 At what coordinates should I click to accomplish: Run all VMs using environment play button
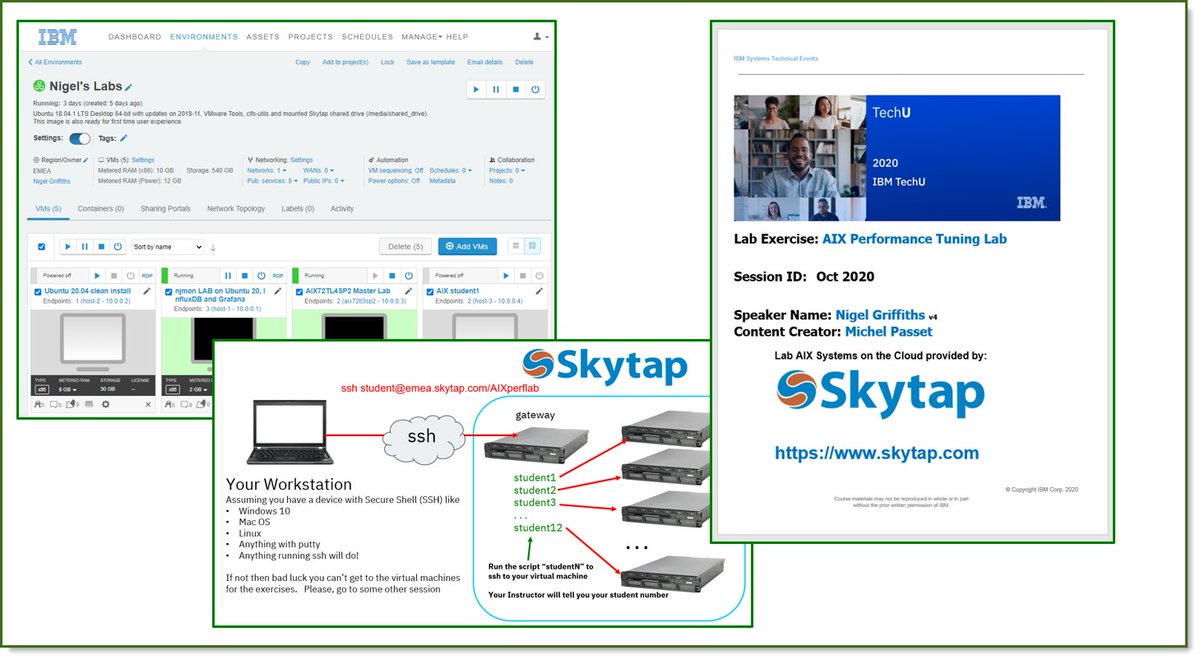pyautogui.click(x=476, y=89)
